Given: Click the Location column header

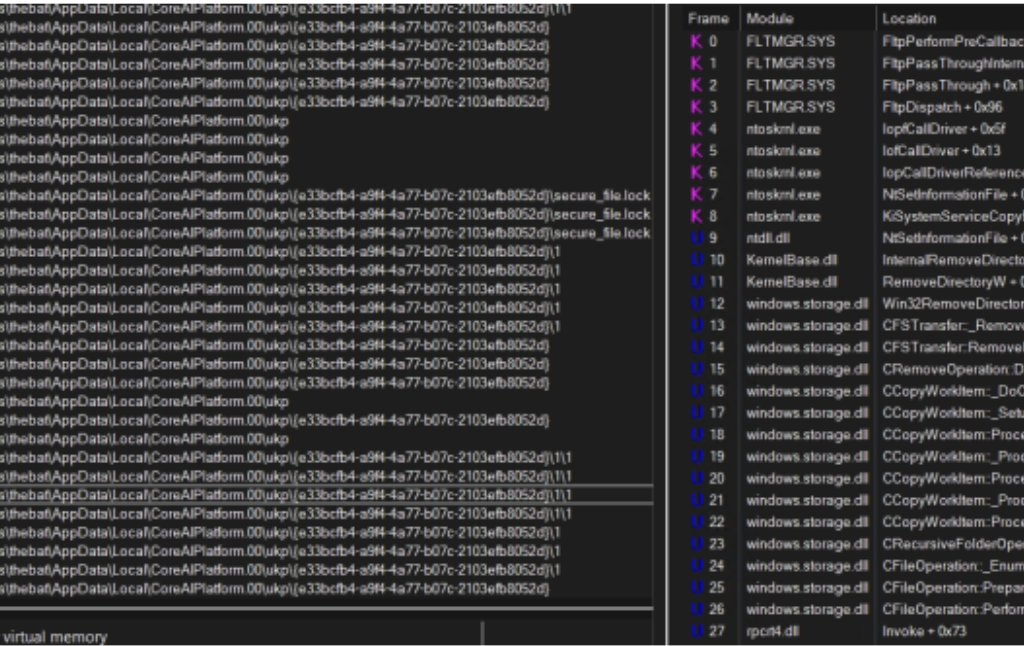Looking at the screenshot, I should 908,19.
